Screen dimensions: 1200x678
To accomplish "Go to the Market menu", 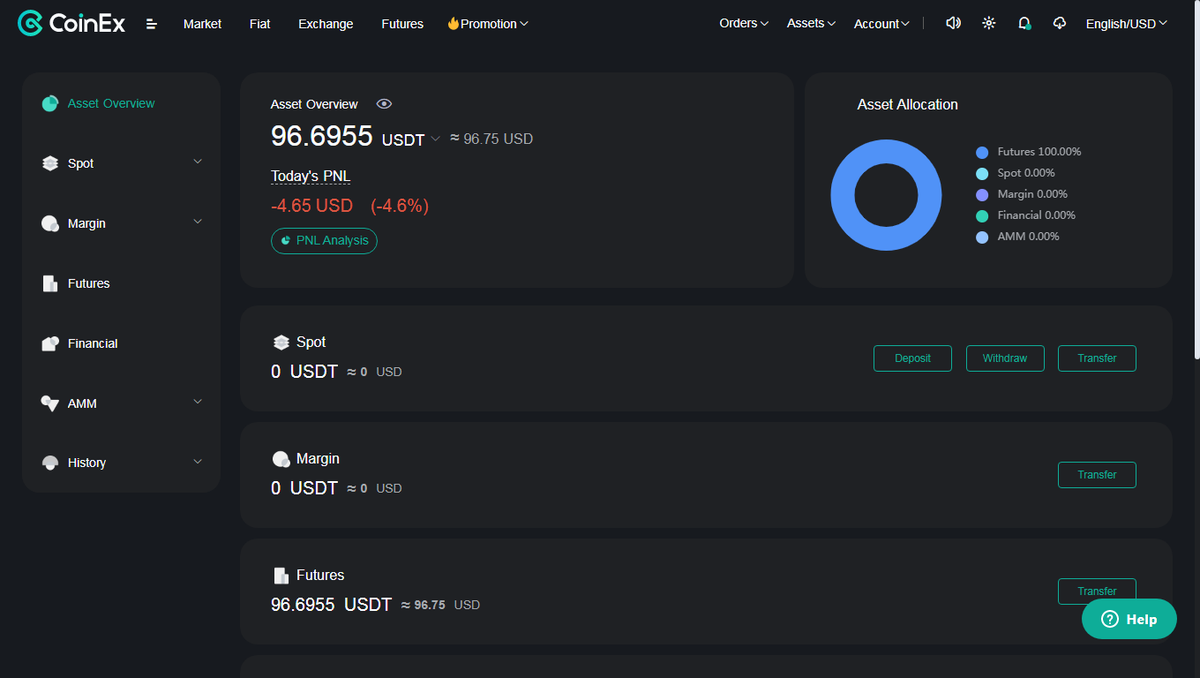I will [202, 24].
